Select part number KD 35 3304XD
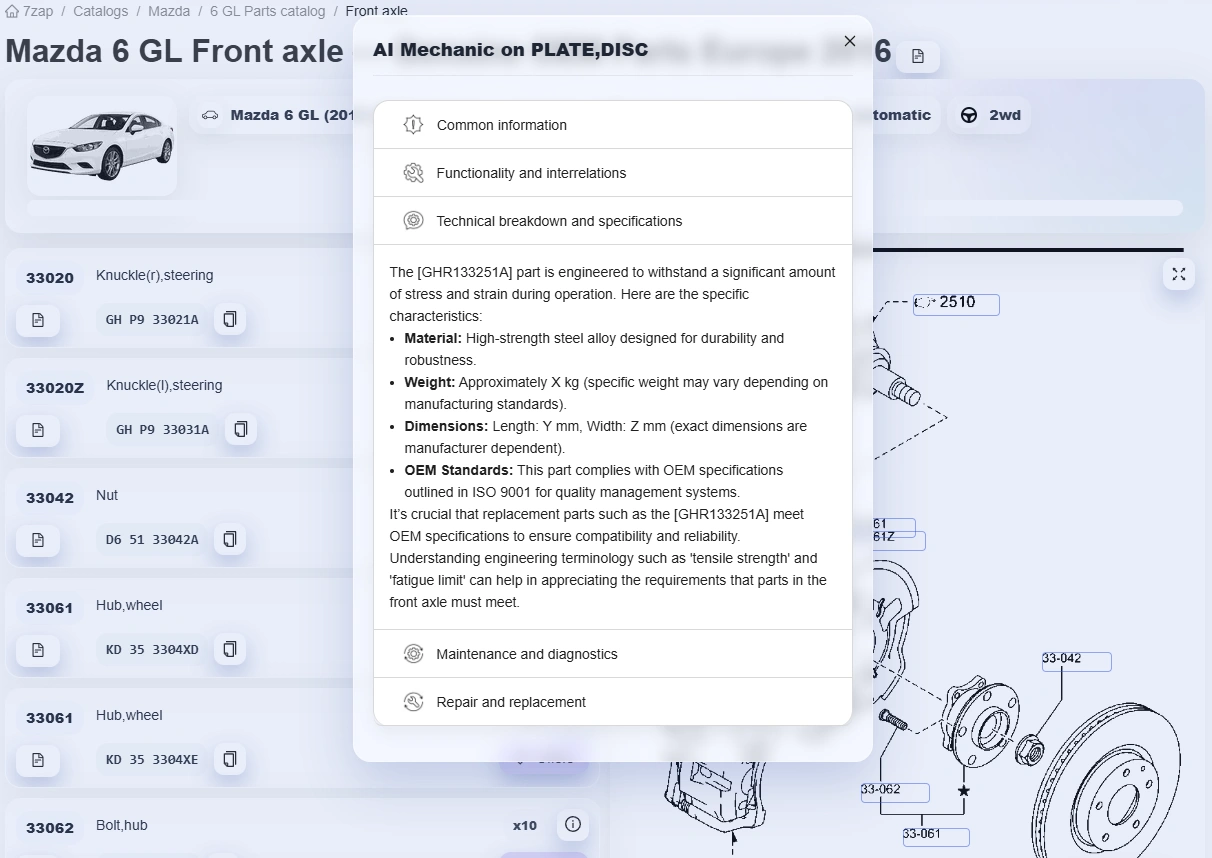The height and width of the screenshot is (858, 1212). (x=152, y=650)
